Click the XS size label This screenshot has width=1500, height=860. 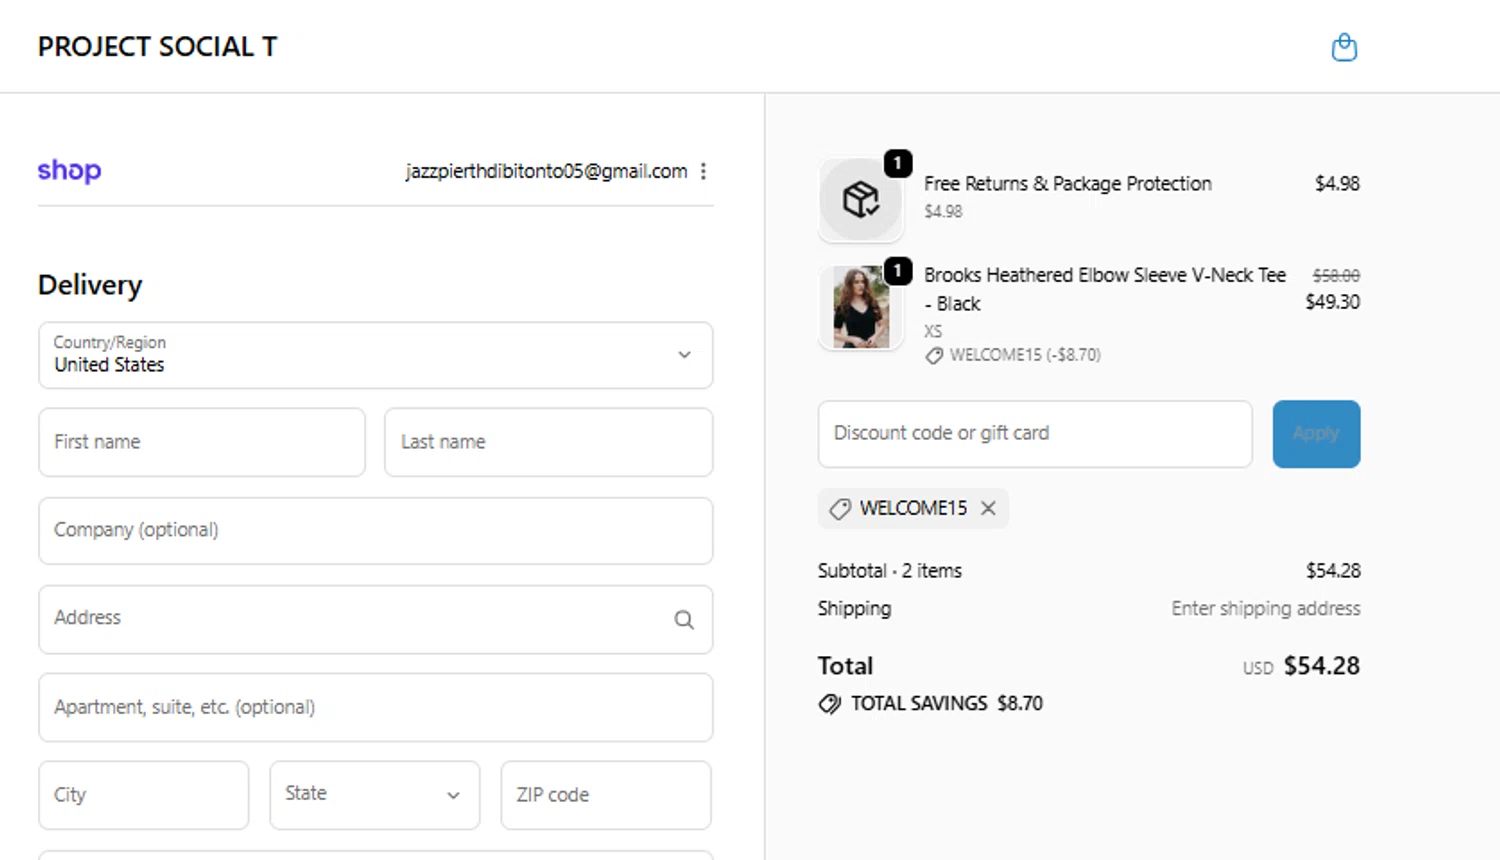pos(933,331)
